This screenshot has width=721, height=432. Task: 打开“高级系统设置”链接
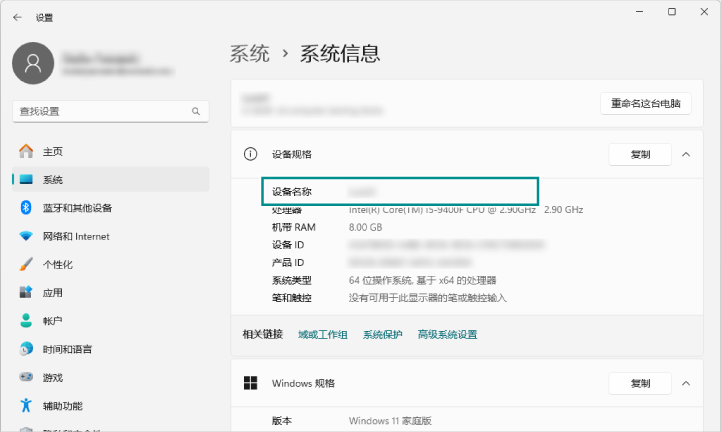point(447,334)
